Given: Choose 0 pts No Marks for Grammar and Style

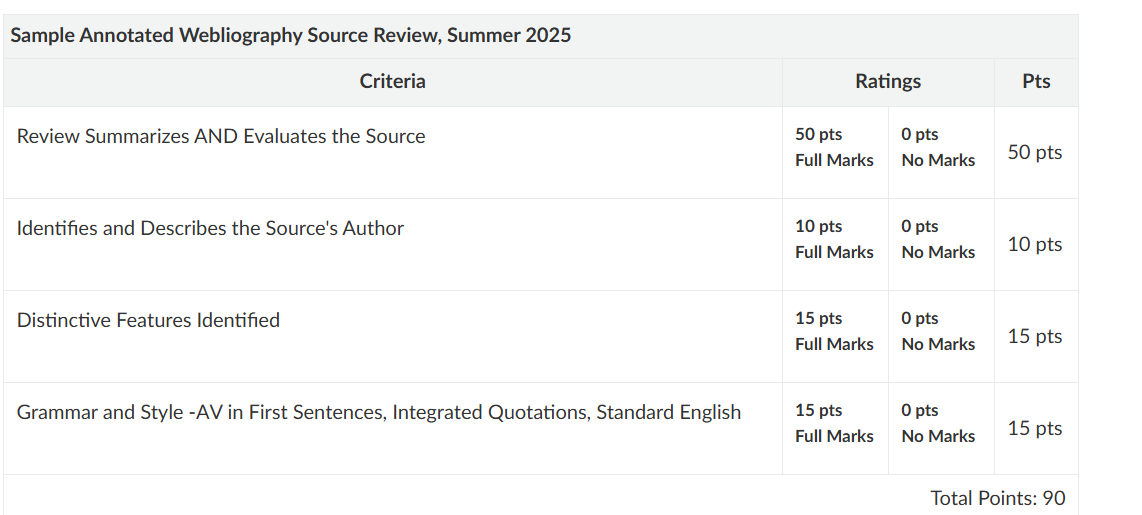Looking at the screenshot, I should click(938, 423).
